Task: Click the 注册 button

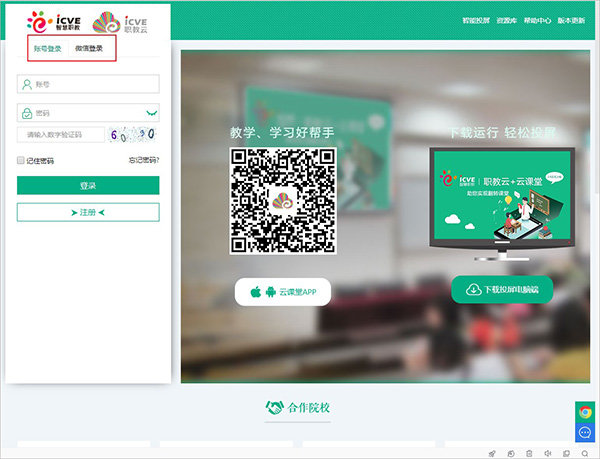Action: click(x=88, y=212)
